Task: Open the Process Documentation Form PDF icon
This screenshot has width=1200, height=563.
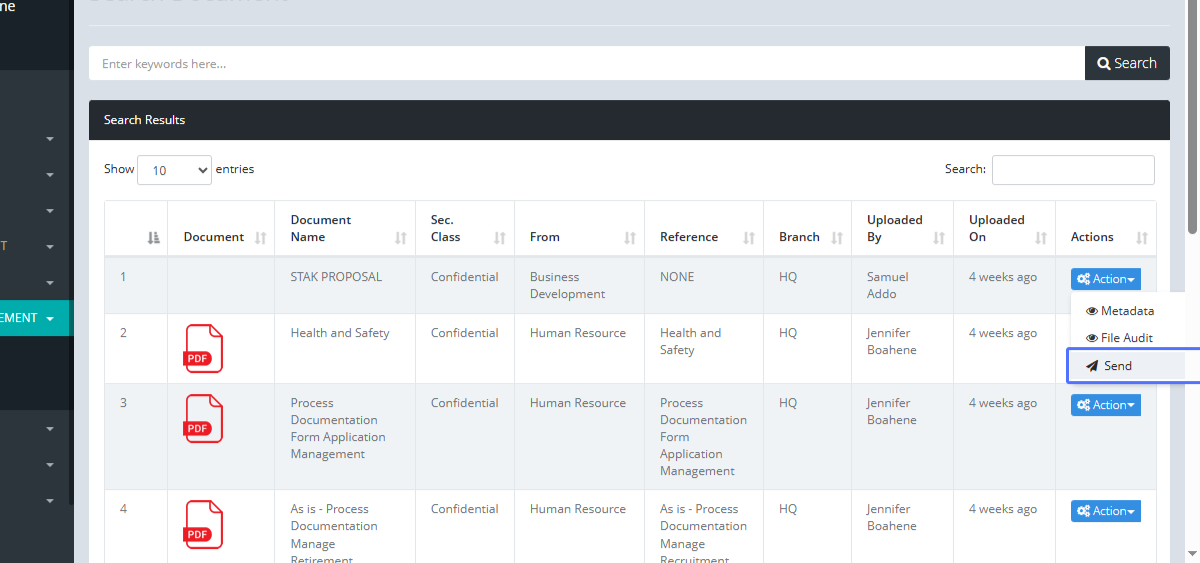Action: tap(204, 418)
